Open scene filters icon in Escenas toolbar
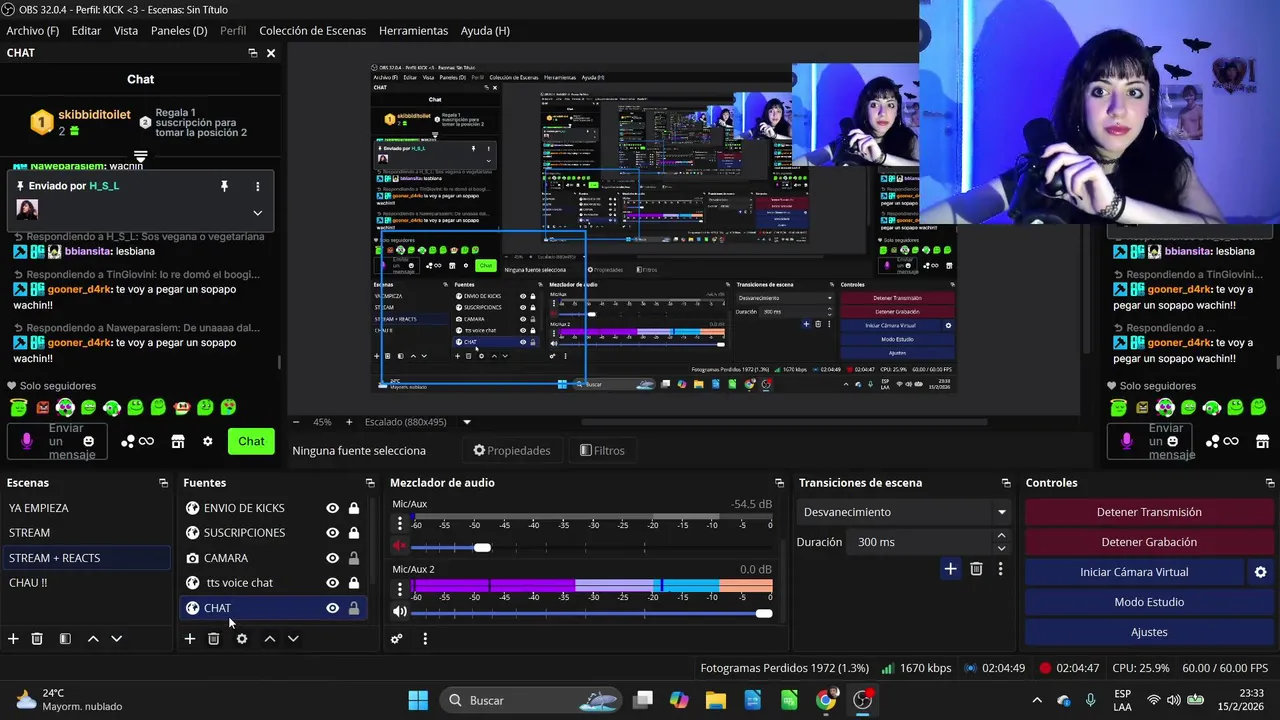The image size is (1280, 720). pos(65,639)
